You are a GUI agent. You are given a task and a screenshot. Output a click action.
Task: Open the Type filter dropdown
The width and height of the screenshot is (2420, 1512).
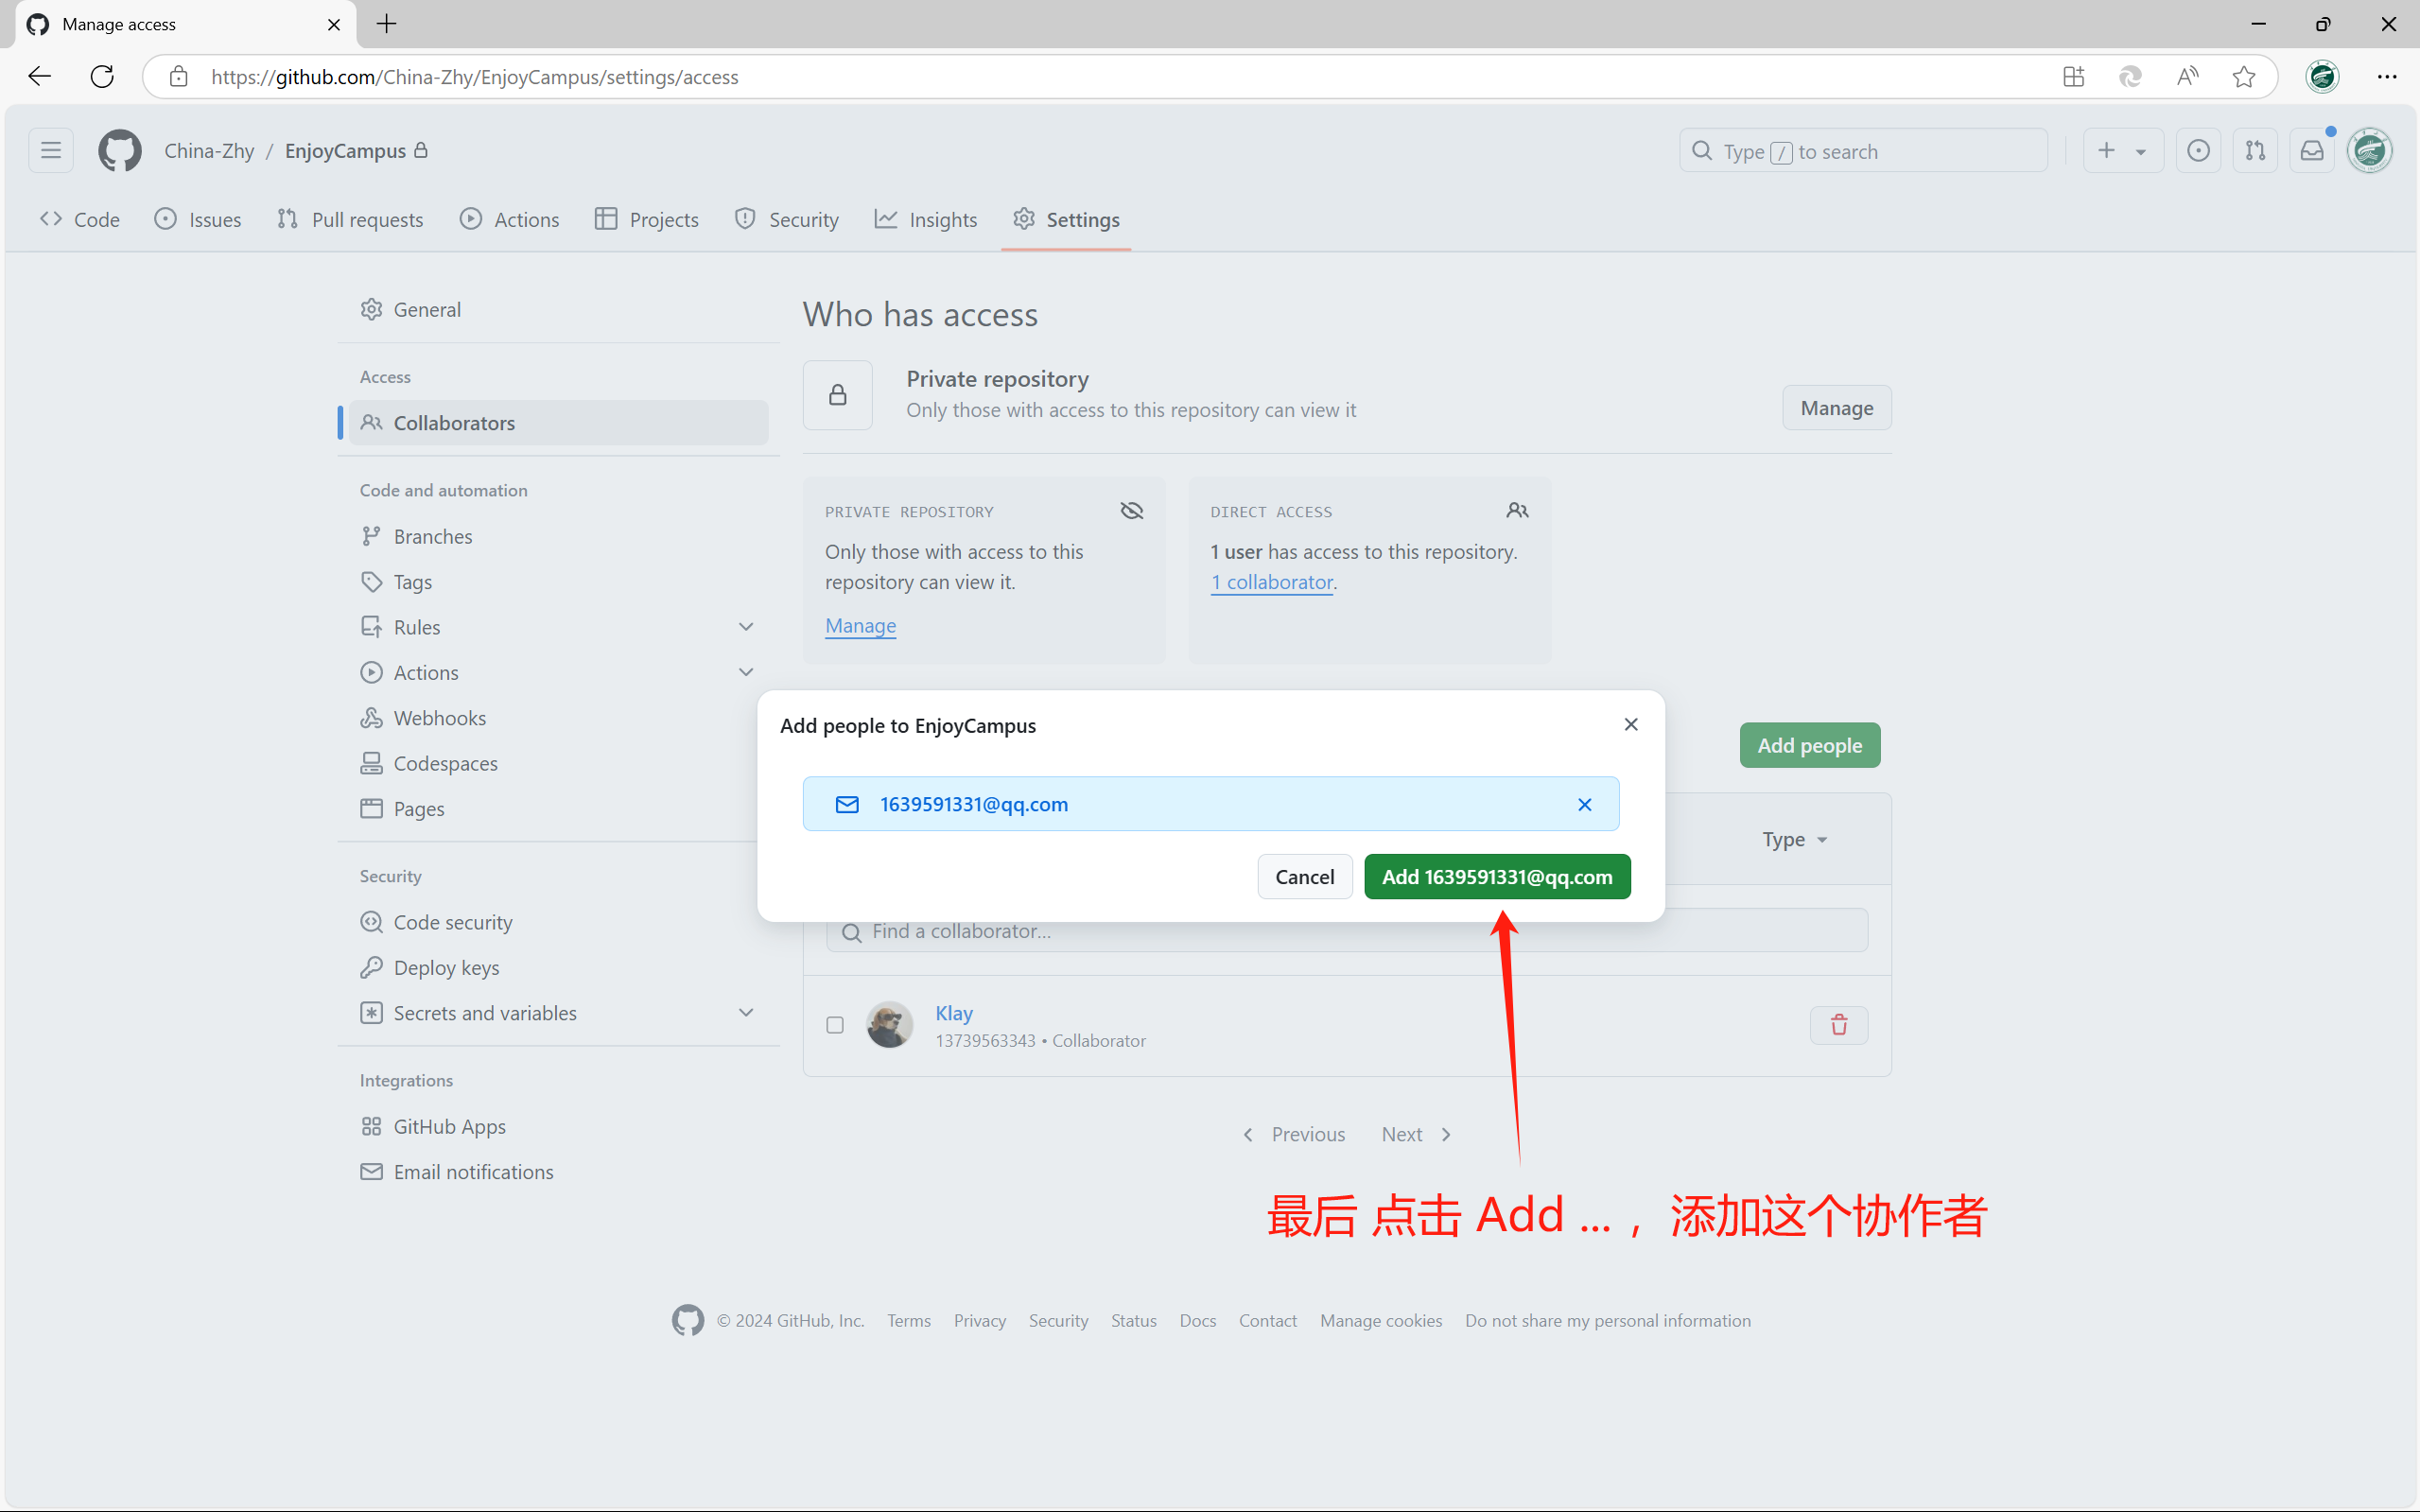1795,840
